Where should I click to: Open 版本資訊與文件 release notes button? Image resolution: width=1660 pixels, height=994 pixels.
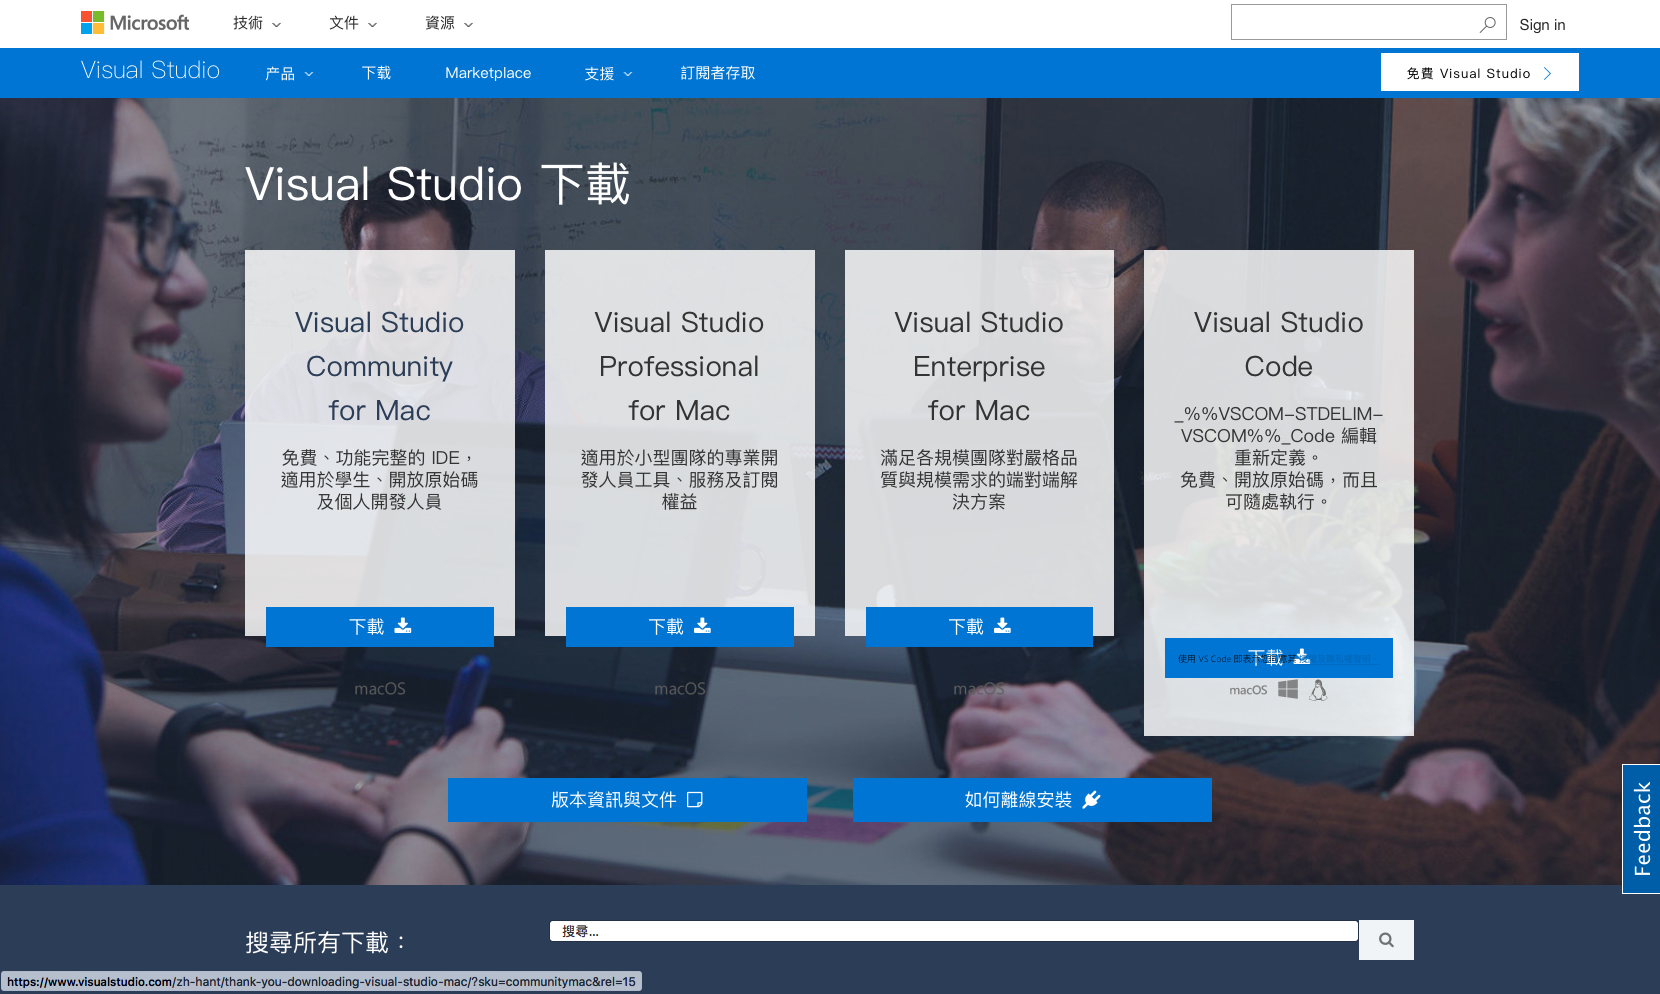(627, 800)
